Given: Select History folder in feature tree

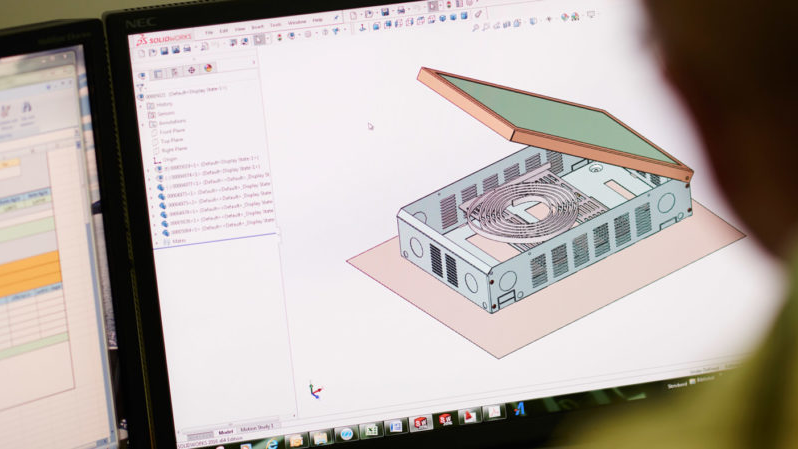Looking at the screenshot, I should [x=161, y=105].
